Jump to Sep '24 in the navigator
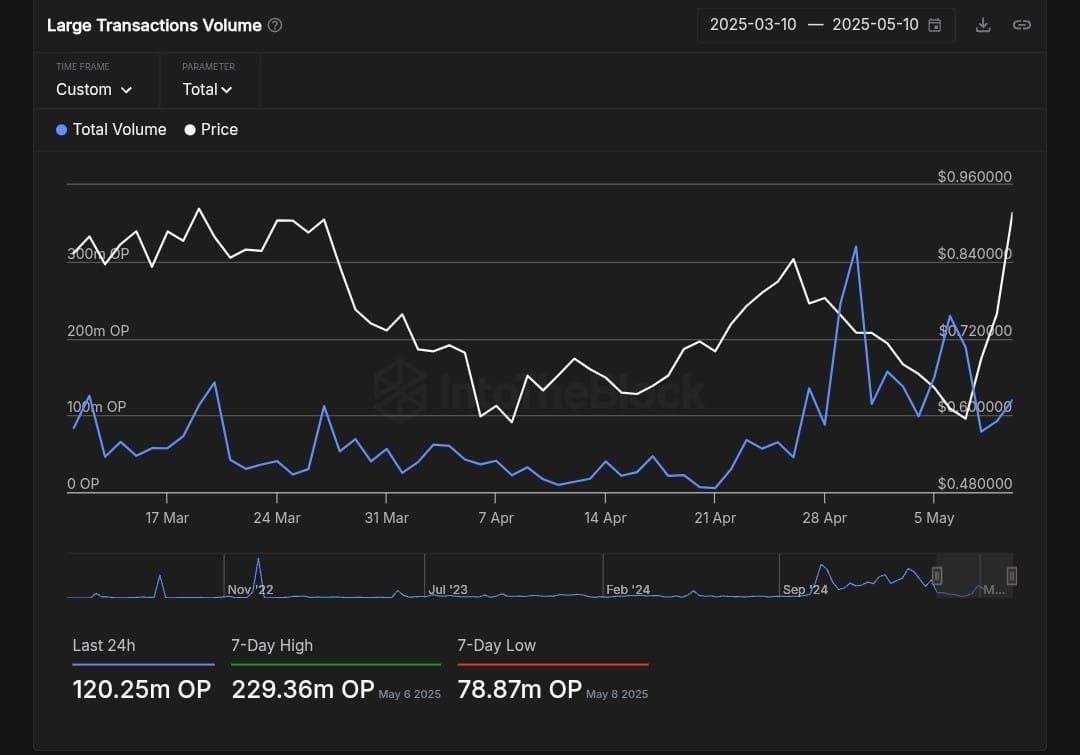 (805, 590)
